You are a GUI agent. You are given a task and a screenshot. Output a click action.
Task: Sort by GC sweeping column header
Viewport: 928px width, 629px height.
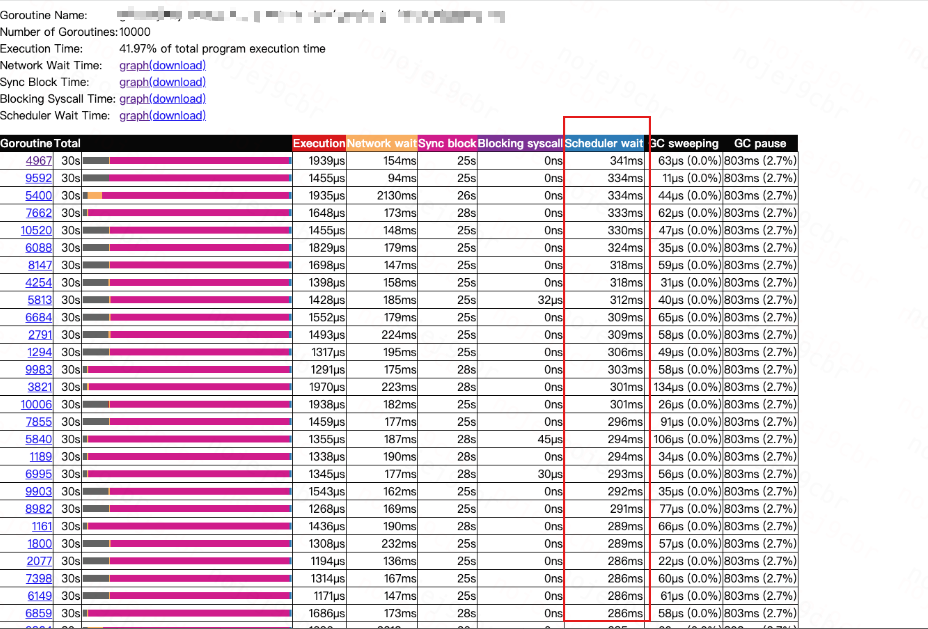684,143
